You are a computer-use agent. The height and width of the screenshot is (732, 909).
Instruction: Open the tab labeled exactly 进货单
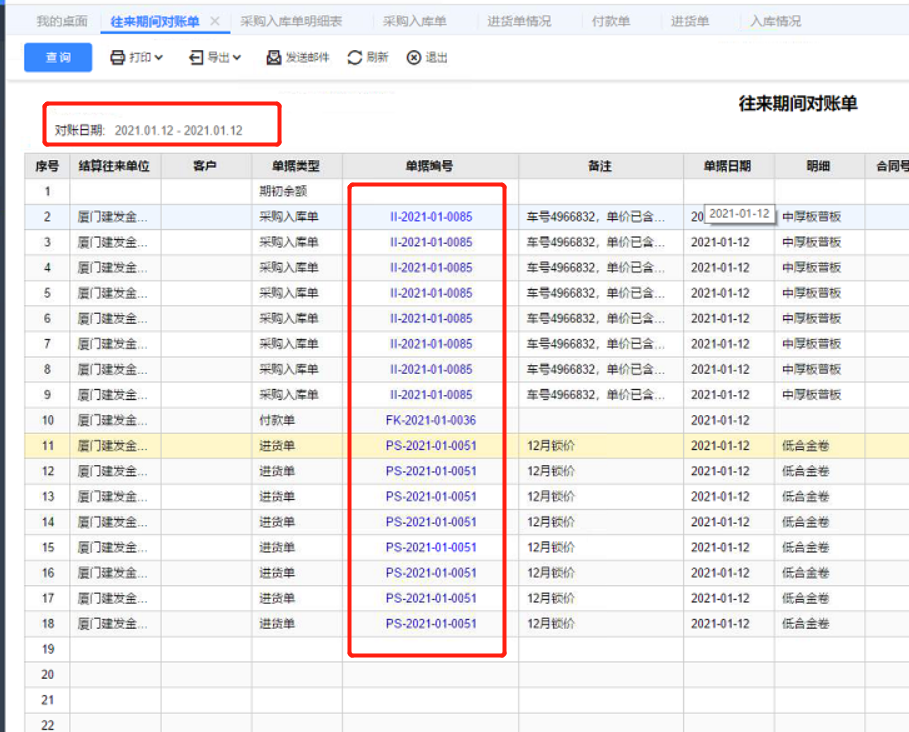(690, 21)
